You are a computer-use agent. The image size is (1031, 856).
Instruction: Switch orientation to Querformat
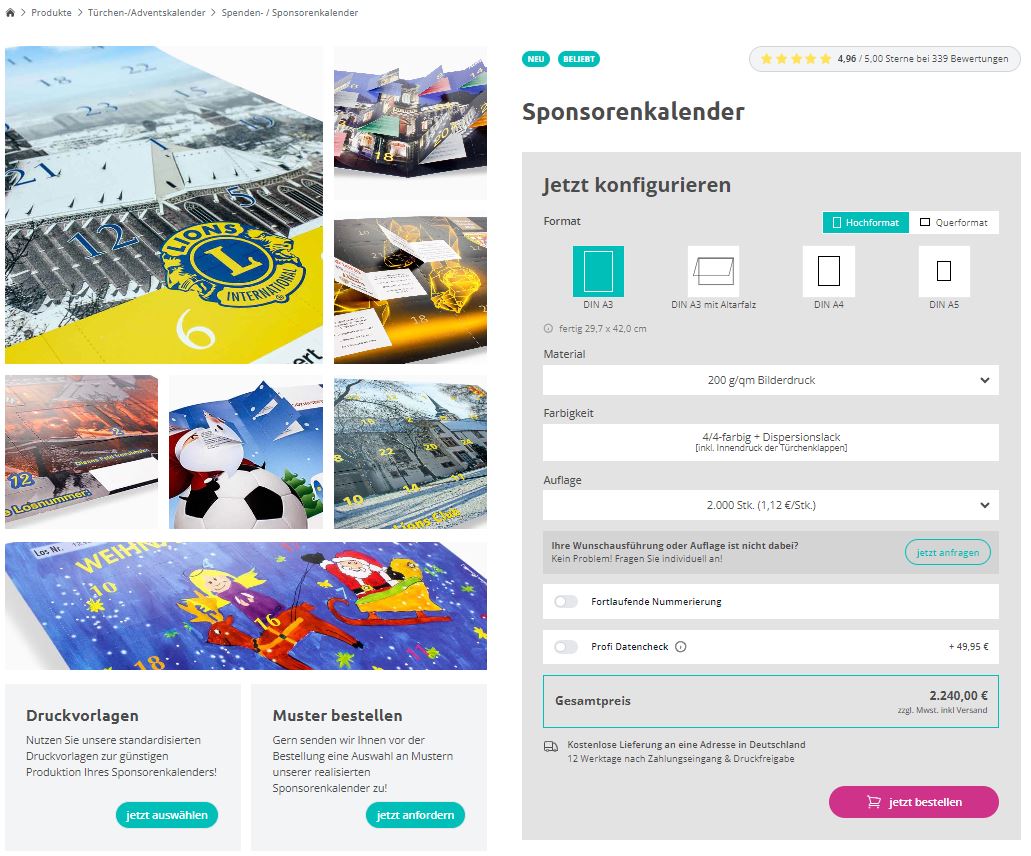click(953, 222)
